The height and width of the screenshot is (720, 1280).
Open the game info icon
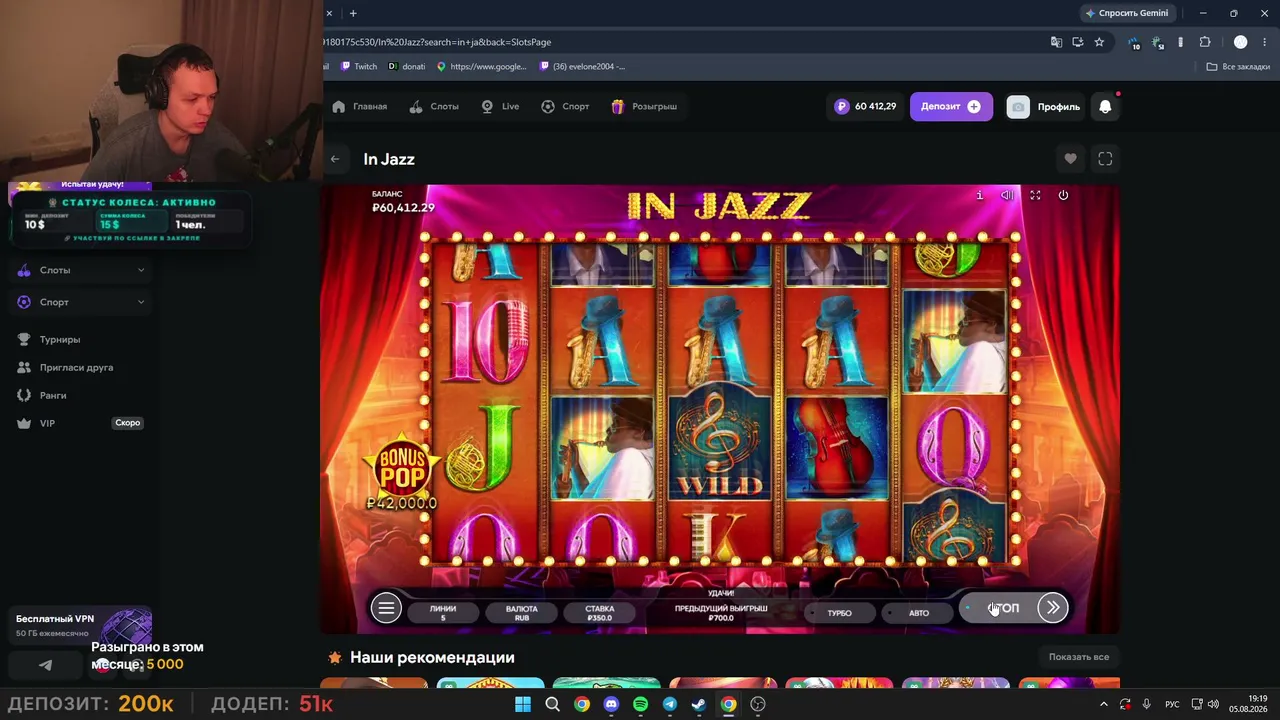pos(979,196)
